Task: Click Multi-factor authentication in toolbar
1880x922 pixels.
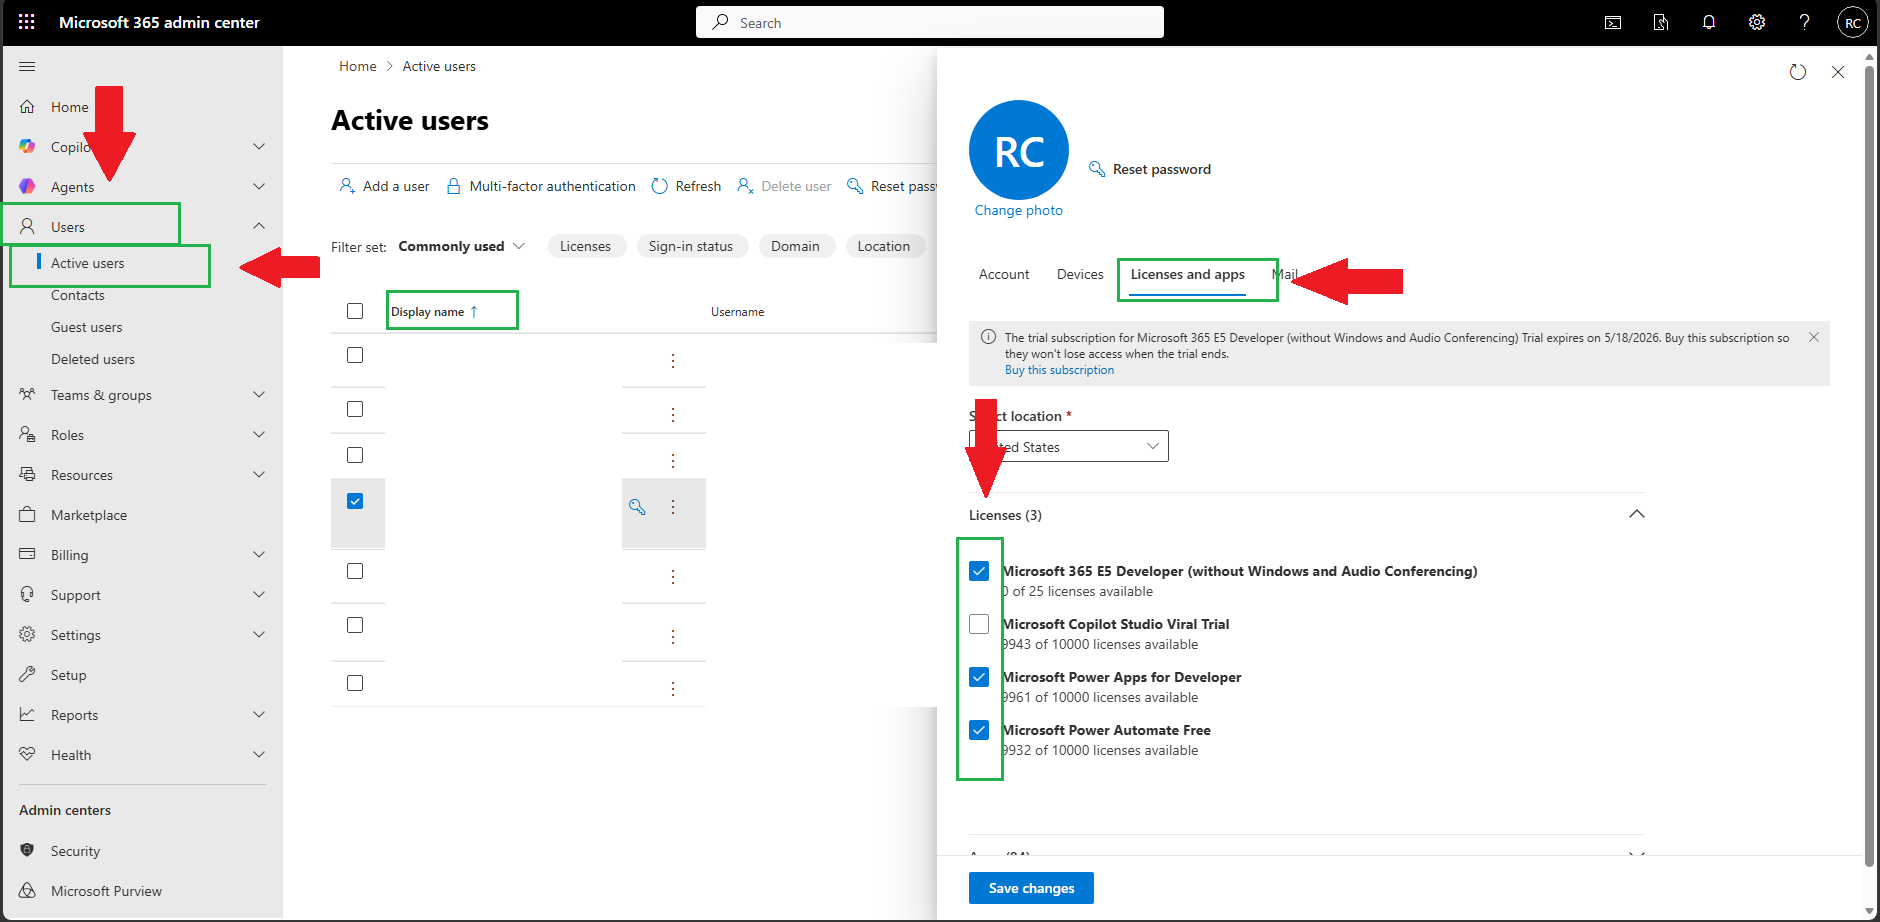Action: click(541, 186)
